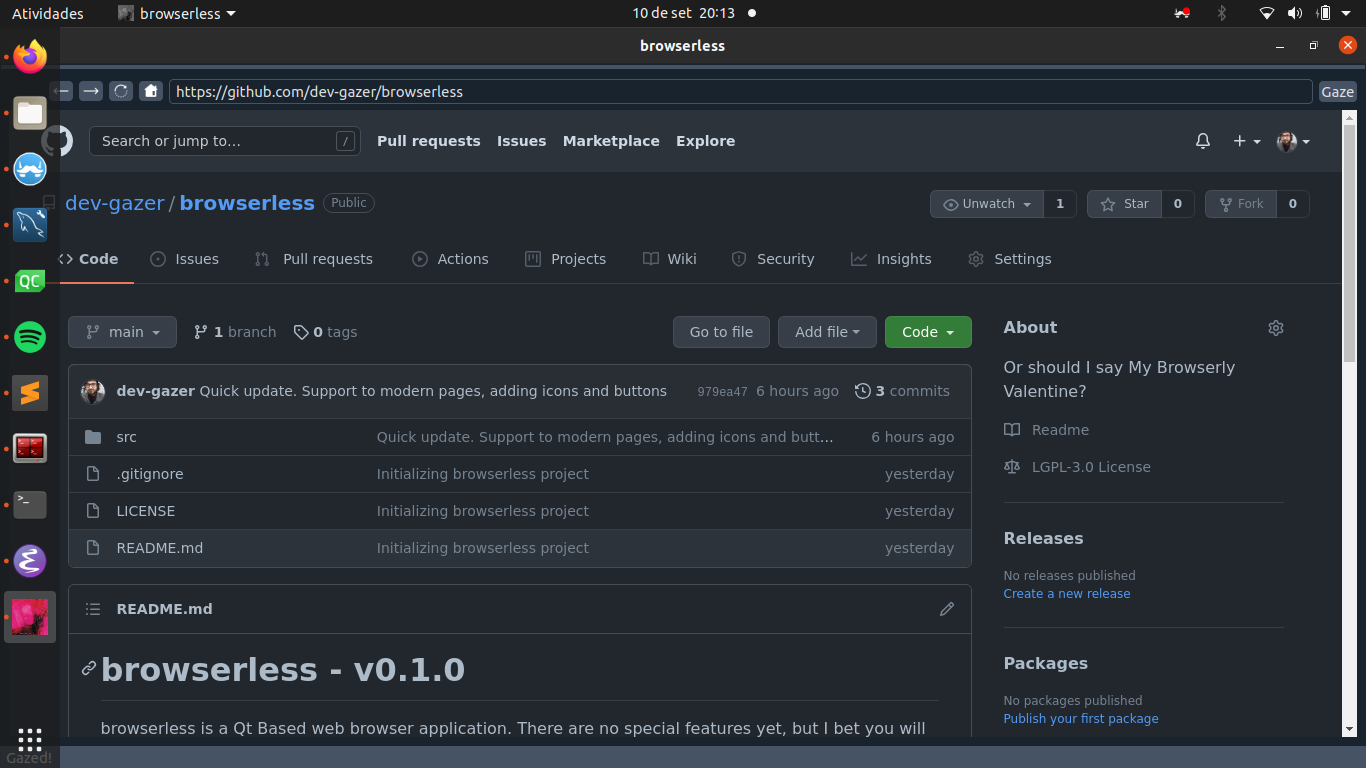Open dev-gazer owner profile link
The width and height of the screenshot is (1366, 768).
(115, 203)
